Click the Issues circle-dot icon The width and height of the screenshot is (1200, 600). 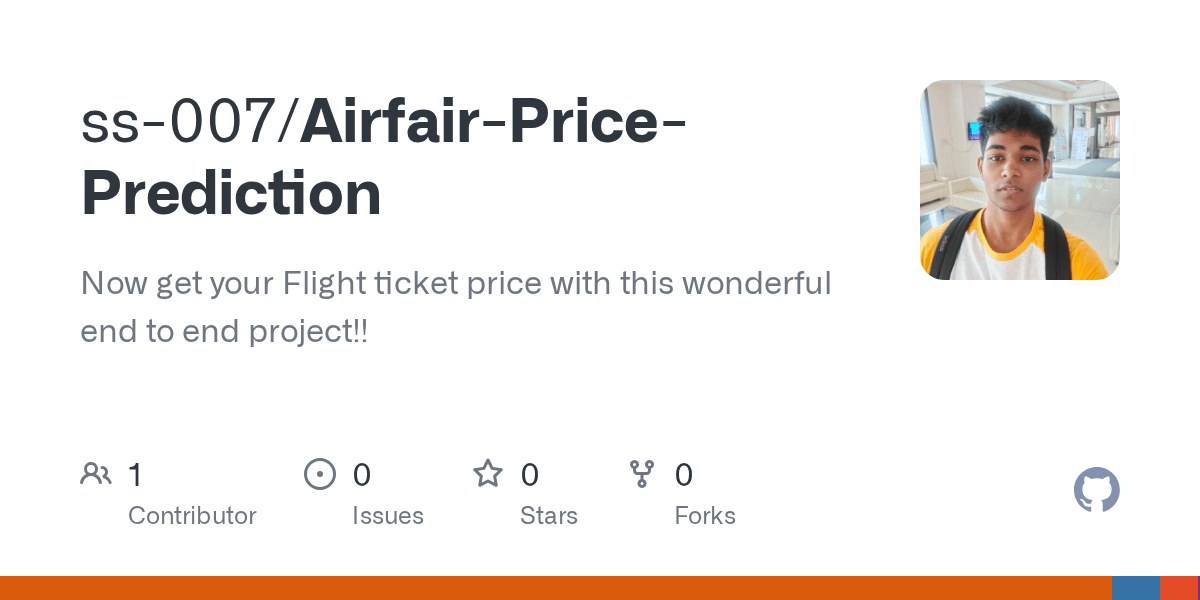[x=319, y=474]
